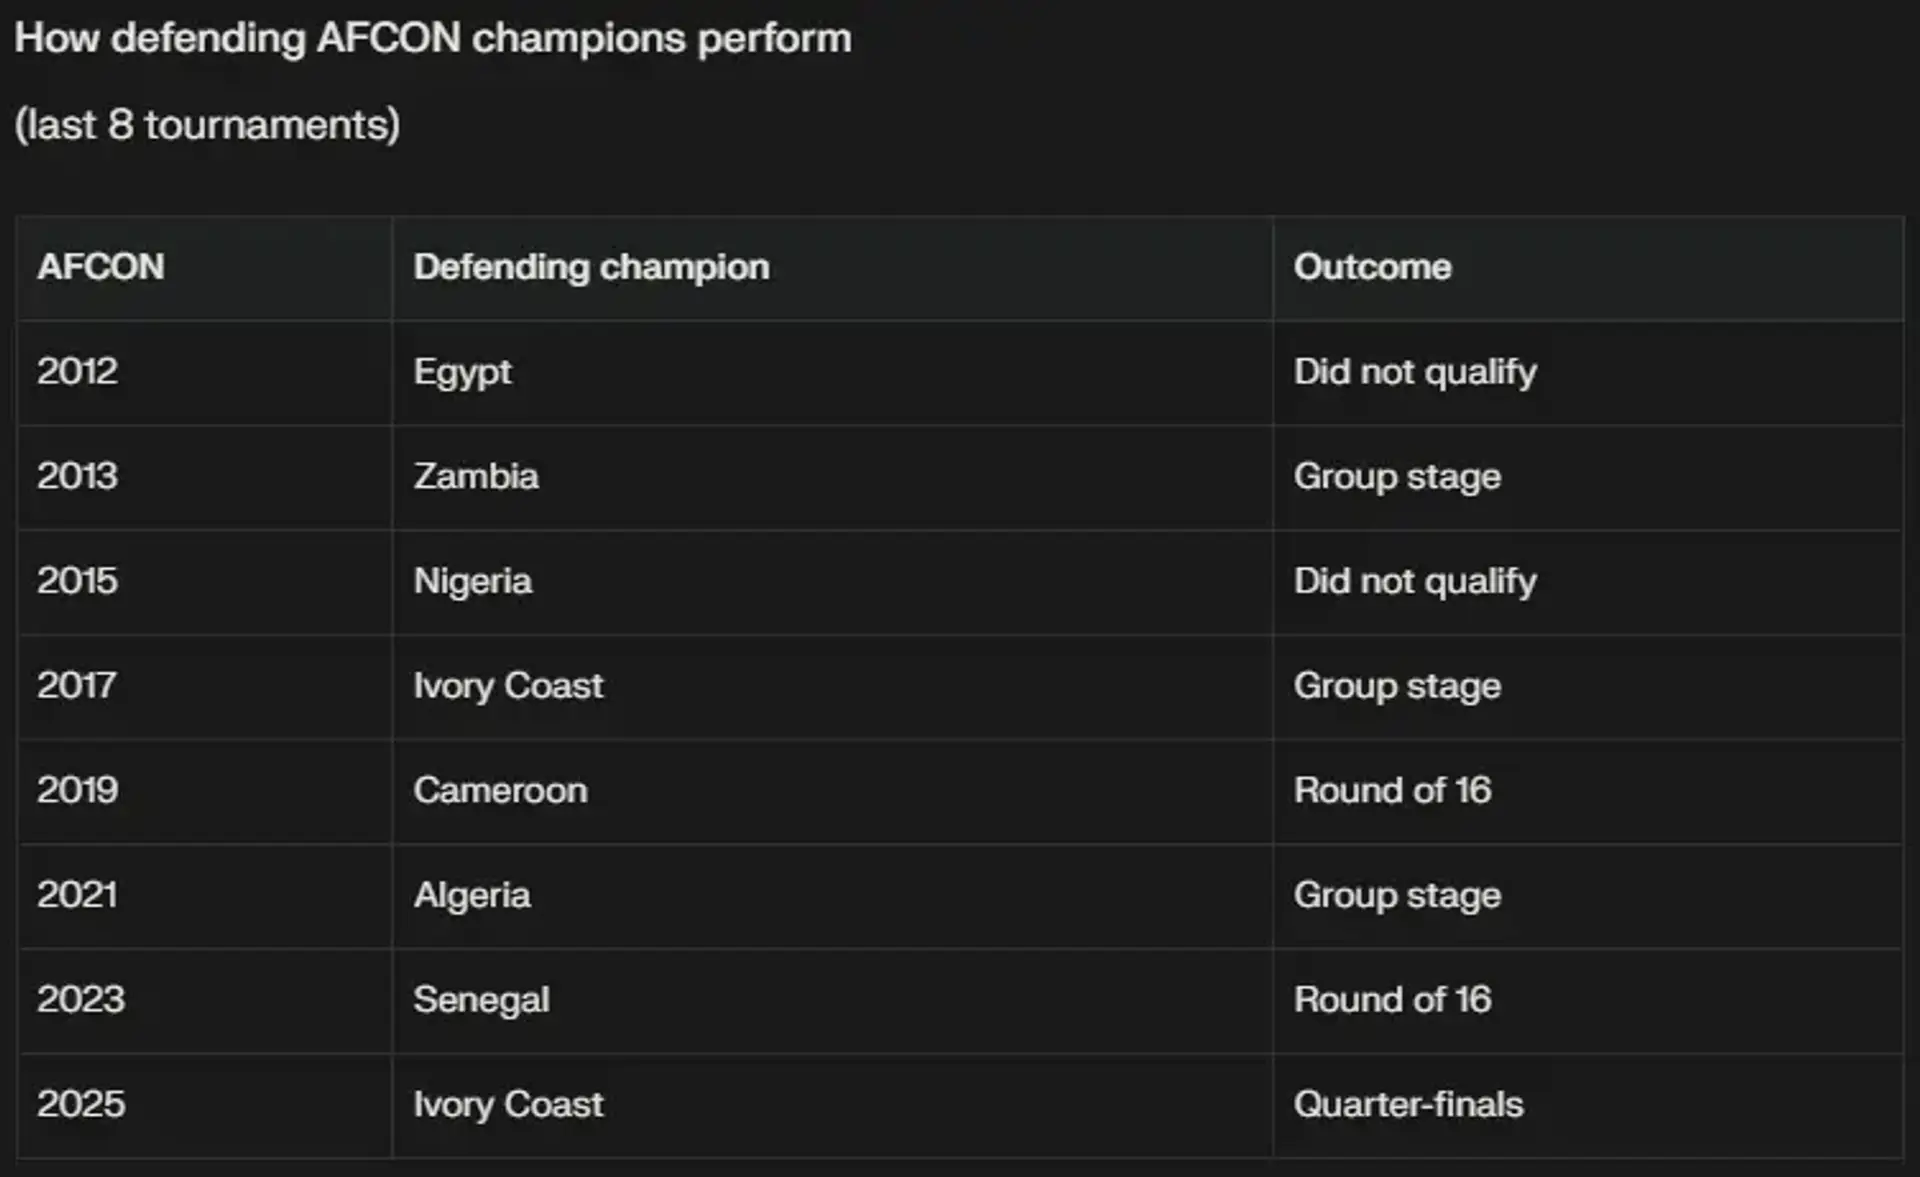The image size is (1920, 1177).
Task: Select the Nigeria champion cell
Action: click(472, 581)
